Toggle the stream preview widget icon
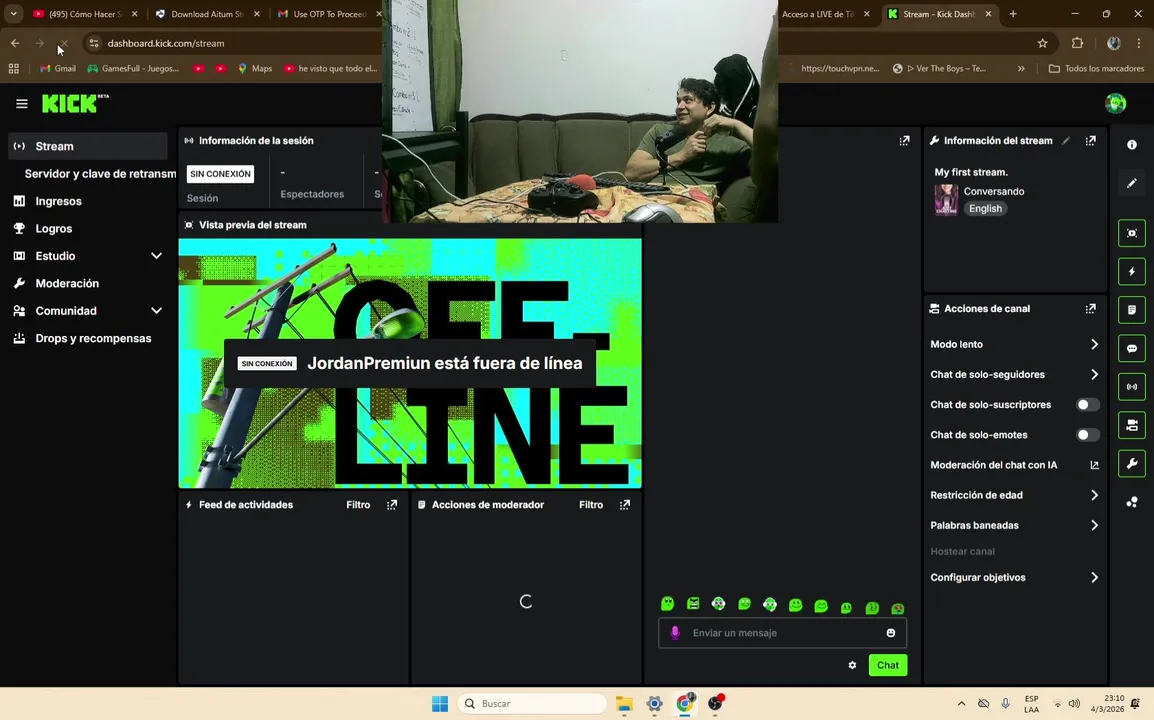The height and width of the screenshot is (720, 1154). click(1131, 233)
